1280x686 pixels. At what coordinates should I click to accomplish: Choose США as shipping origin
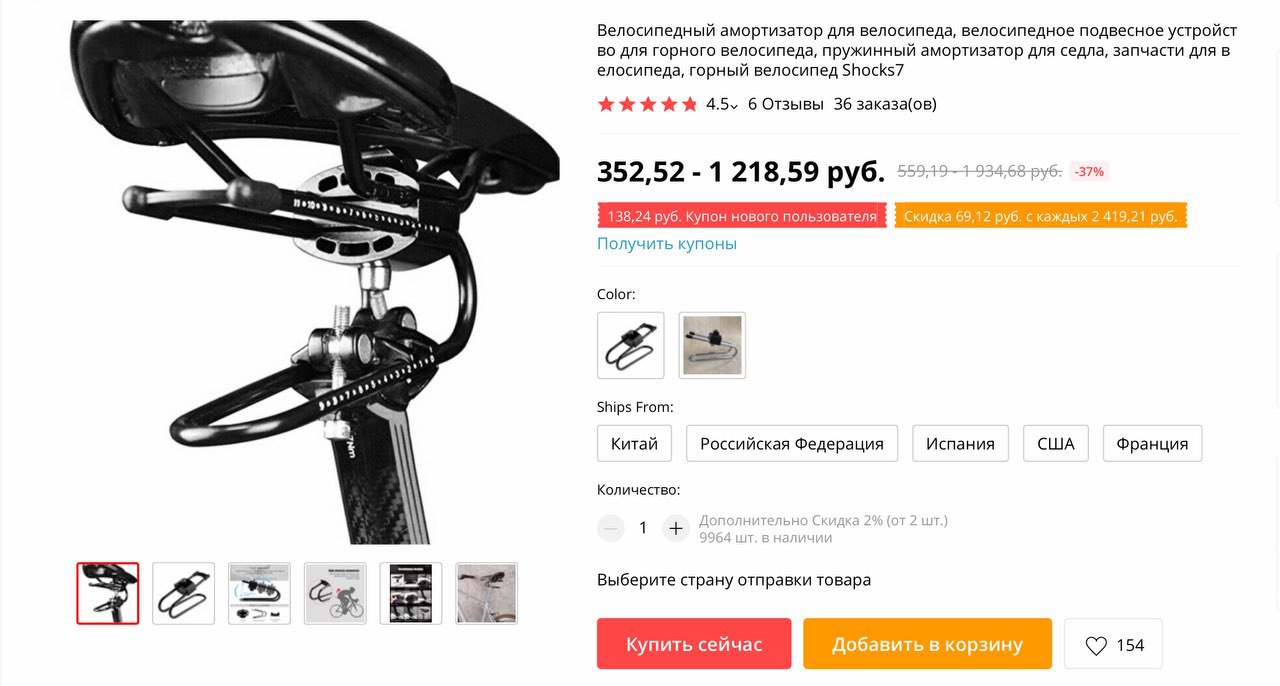[x=1056, y=443]
